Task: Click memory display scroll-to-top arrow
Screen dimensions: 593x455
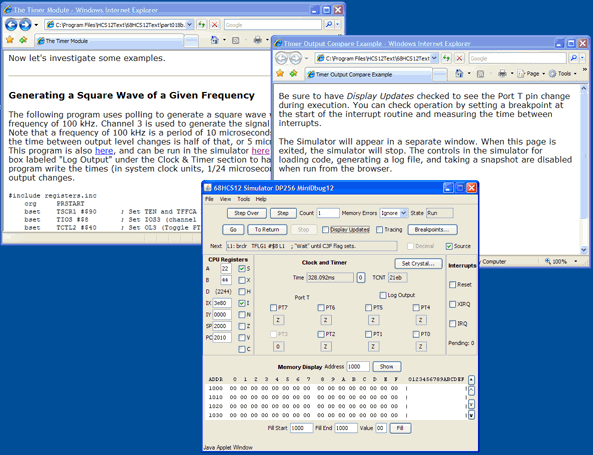Action: click(x=472, y=380)
